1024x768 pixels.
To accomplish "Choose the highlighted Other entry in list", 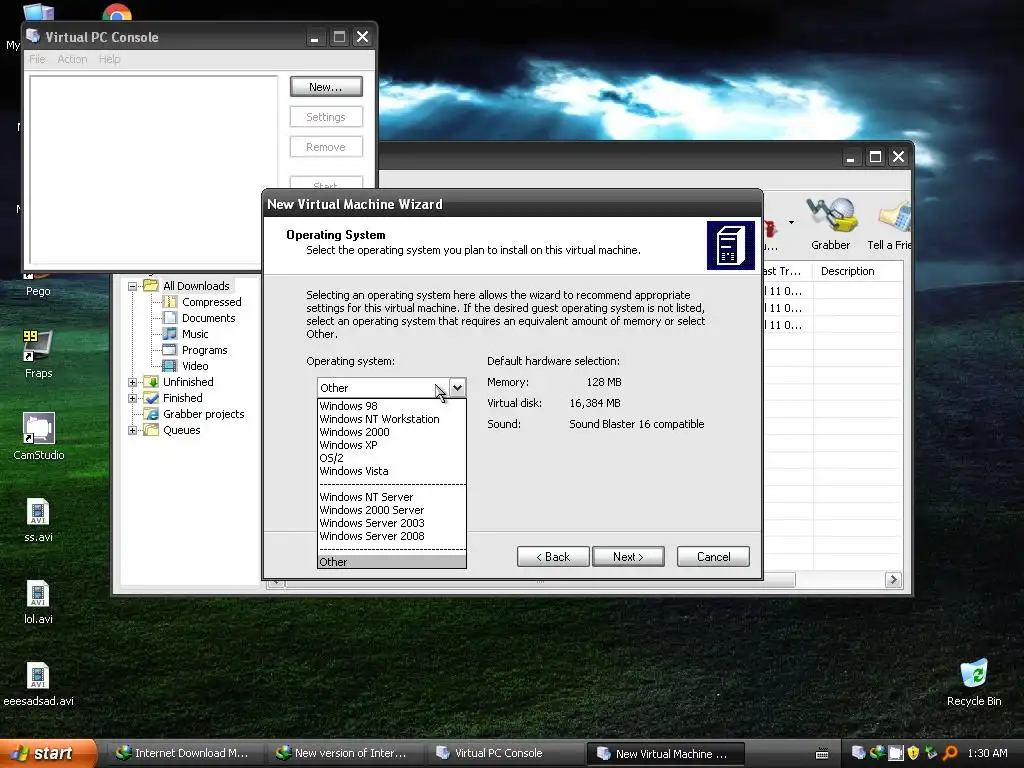I will pos(392,562).
